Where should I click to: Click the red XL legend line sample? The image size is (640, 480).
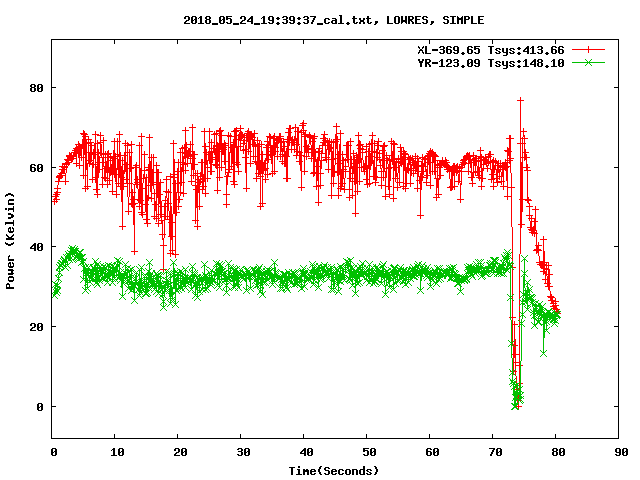pos(588,50)
